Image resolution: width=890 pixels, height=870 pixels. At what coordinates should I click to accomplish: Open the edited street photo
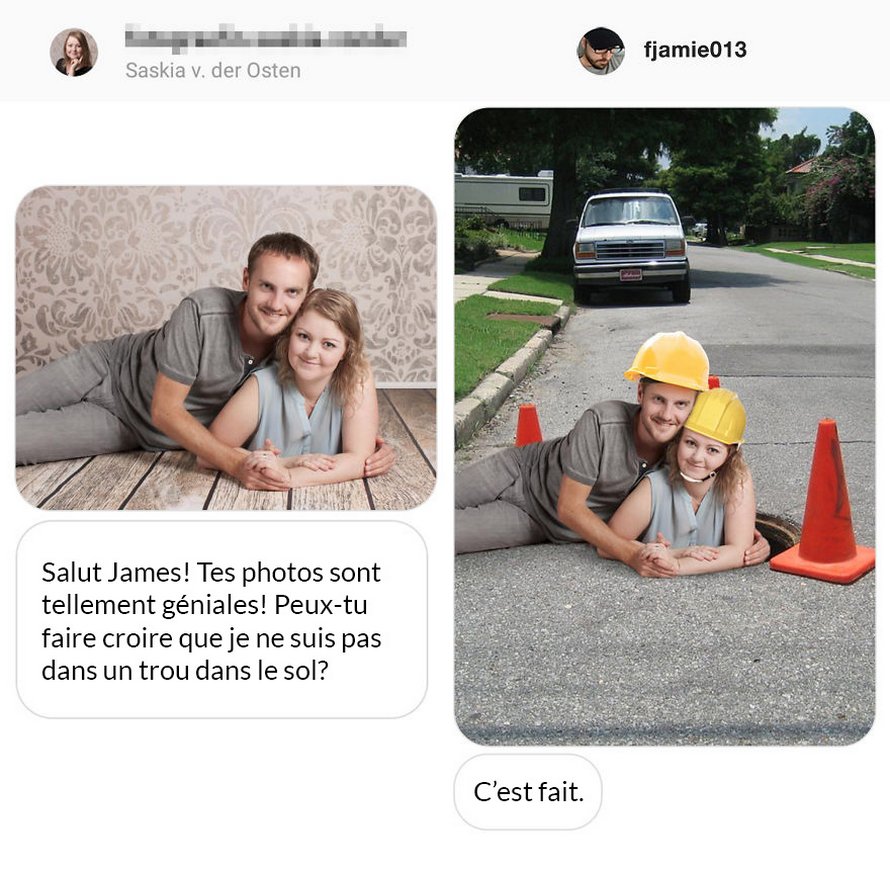click(665, 426)
